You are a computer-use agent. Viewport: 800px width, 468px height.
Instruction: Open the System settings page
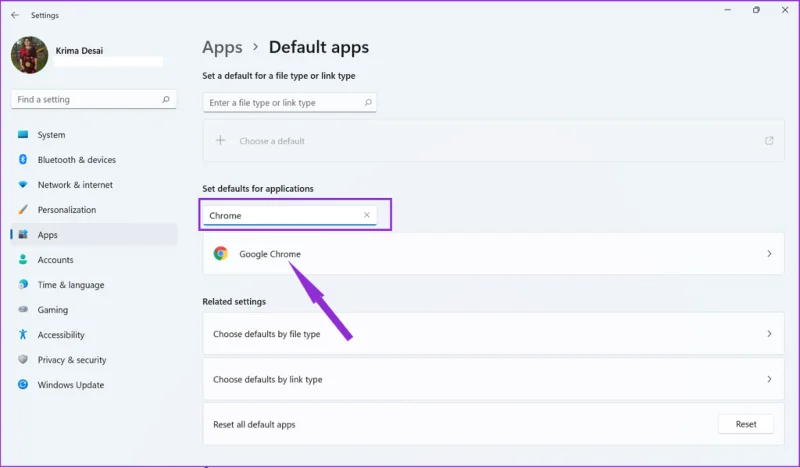(x=94, y=135)
